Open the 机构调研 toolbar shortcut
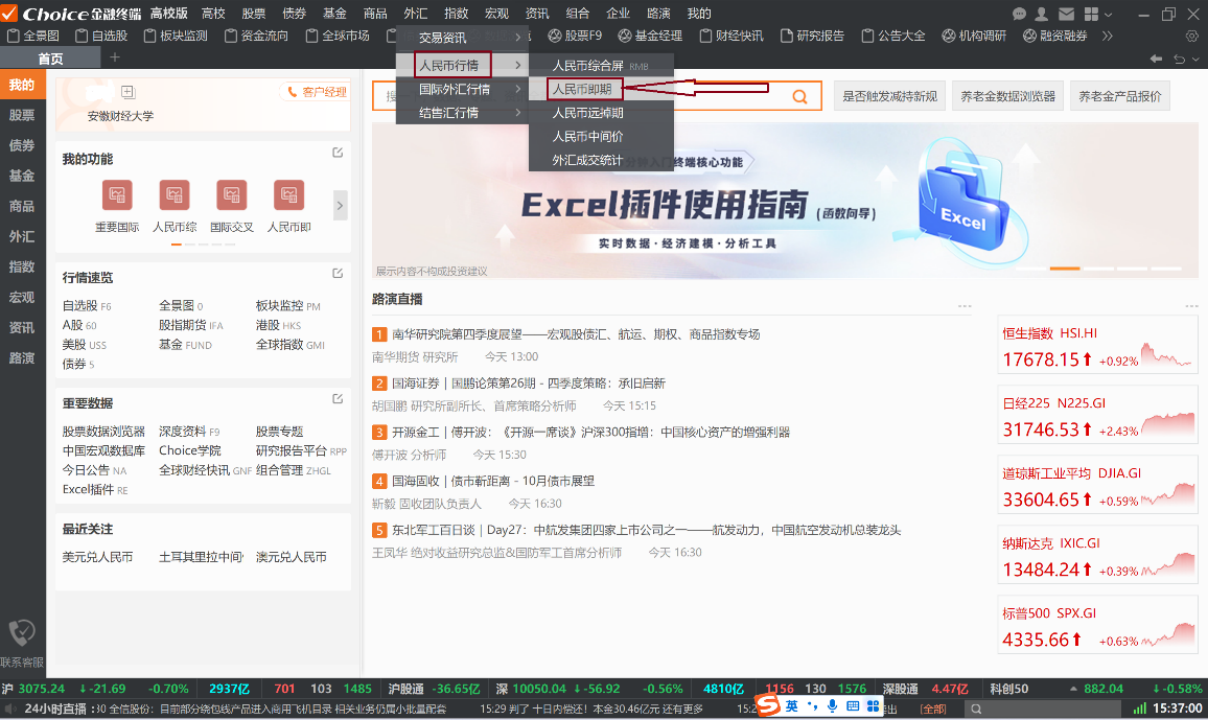 pyautogui.click(x=974, y=36)
